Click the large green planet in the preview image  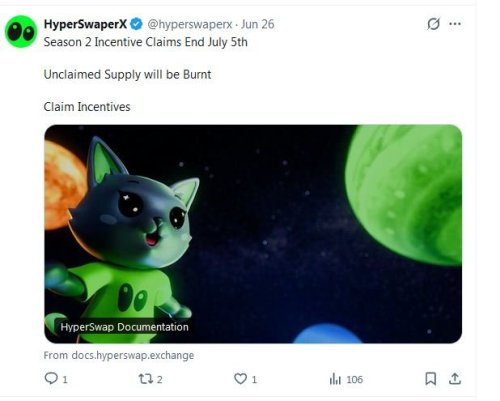coord(404,195)
